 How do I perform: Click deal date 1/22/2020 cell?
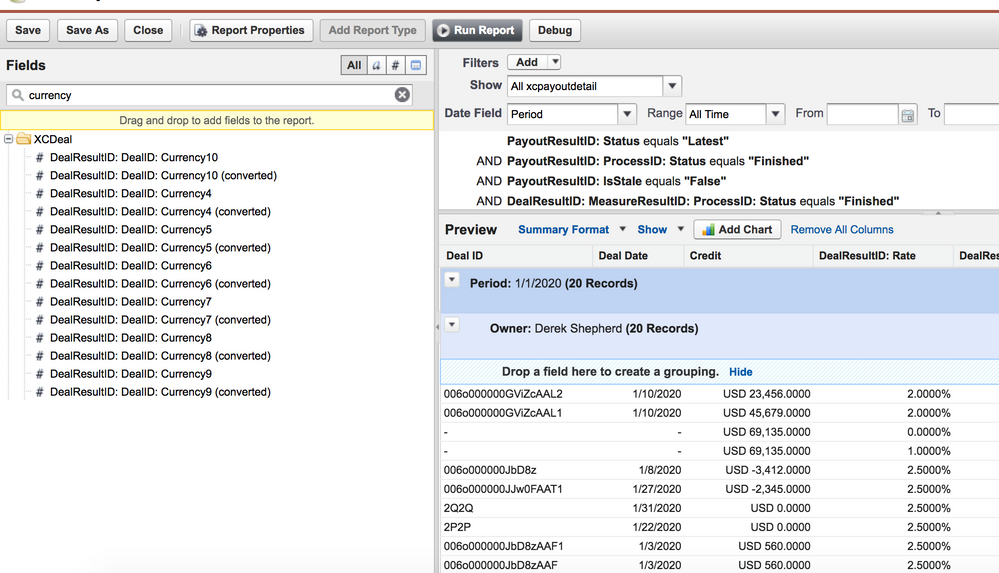pos(656,527)
